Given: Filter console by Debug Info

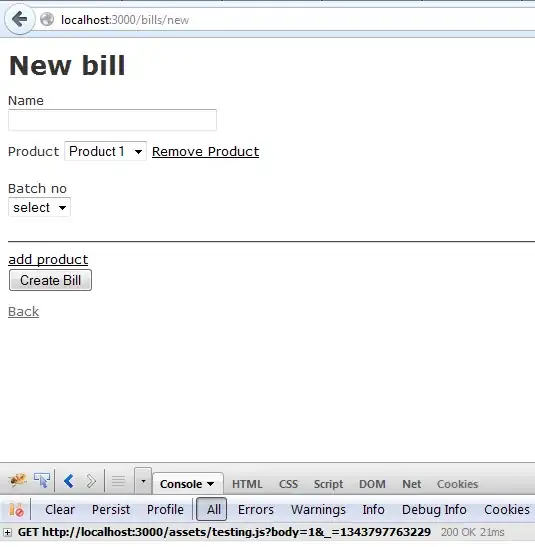Looking at the screenshot, I should (434, 510).
